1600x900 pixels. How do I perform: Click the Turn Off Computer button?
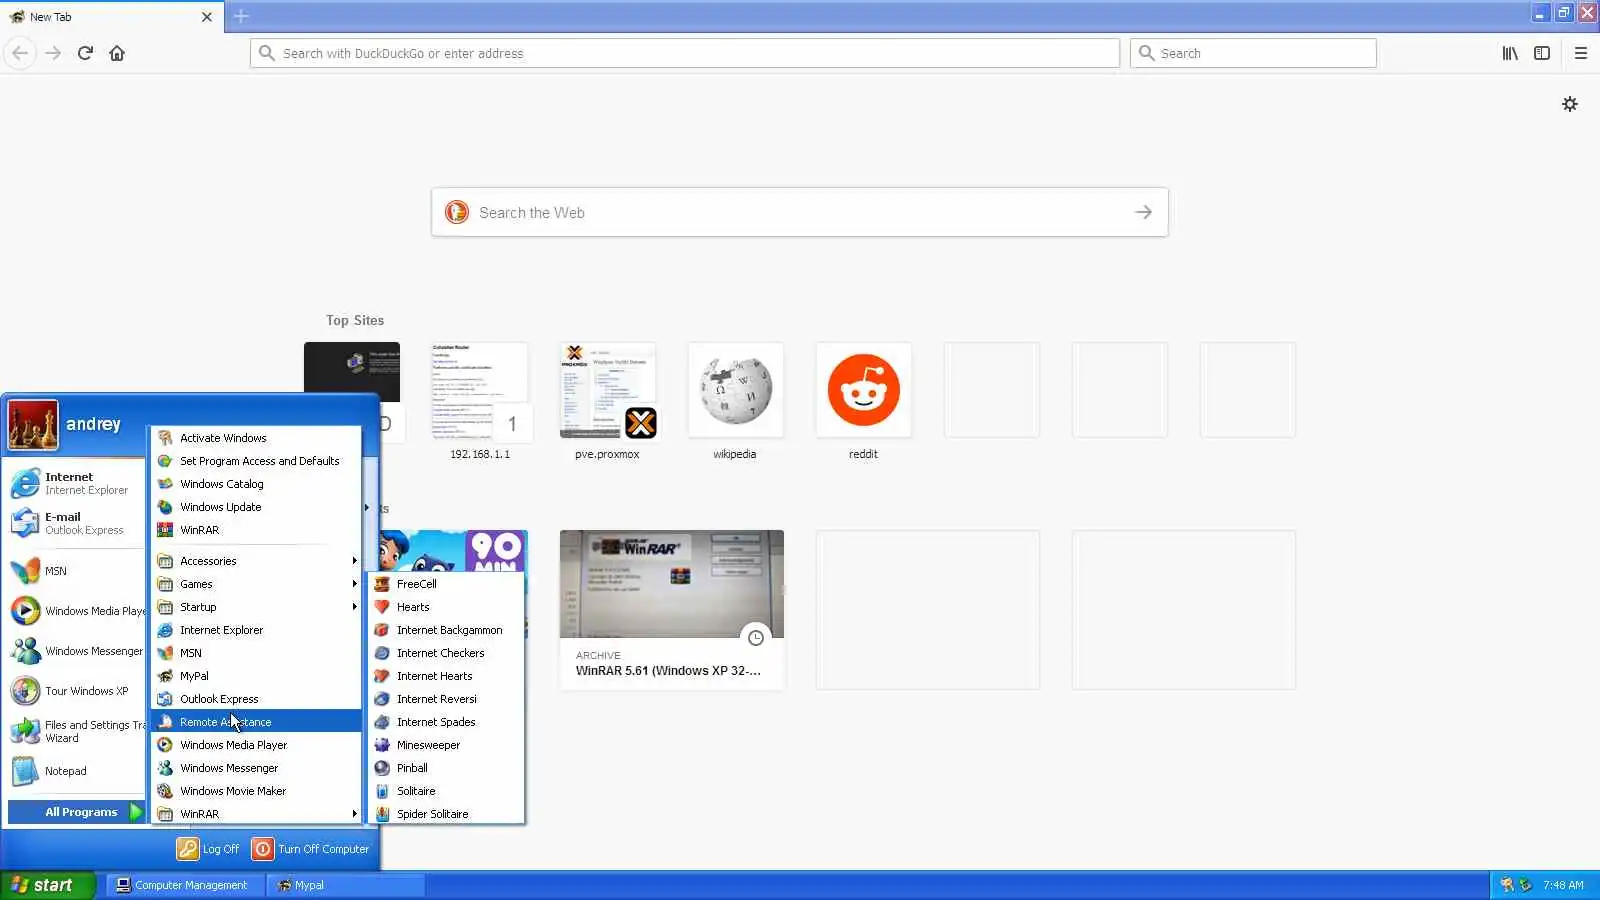[x=311, y=849]
